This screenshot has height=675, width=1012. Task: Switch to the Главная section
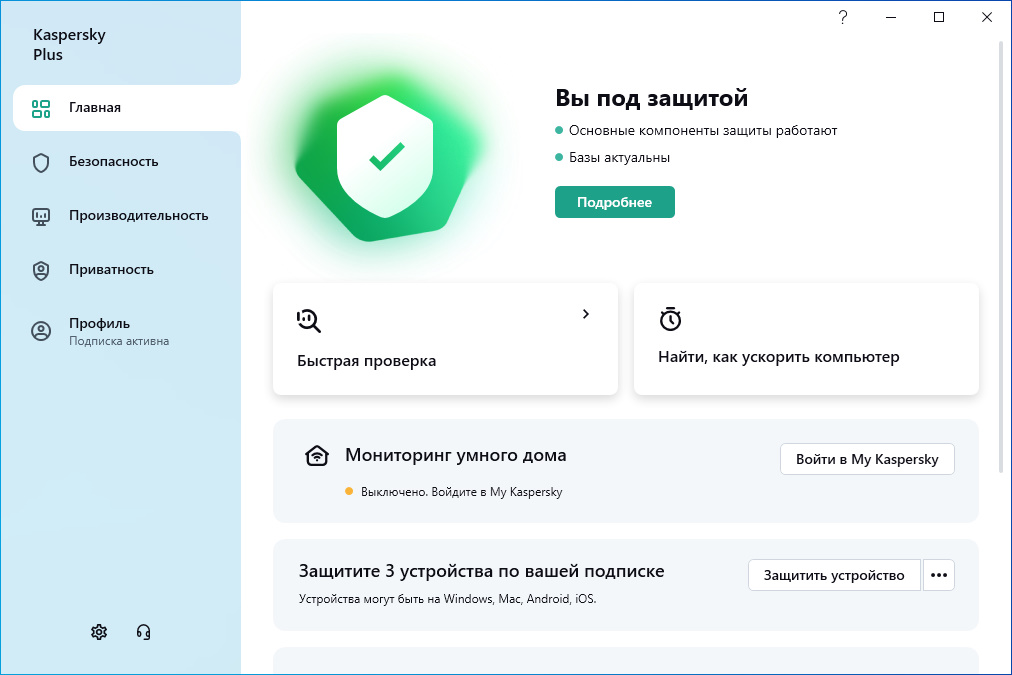pos(126,108)
